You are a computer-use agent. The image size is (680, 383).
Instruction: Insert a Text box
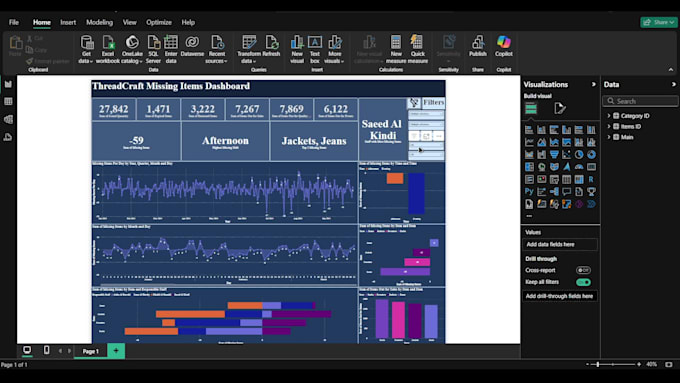315,49
